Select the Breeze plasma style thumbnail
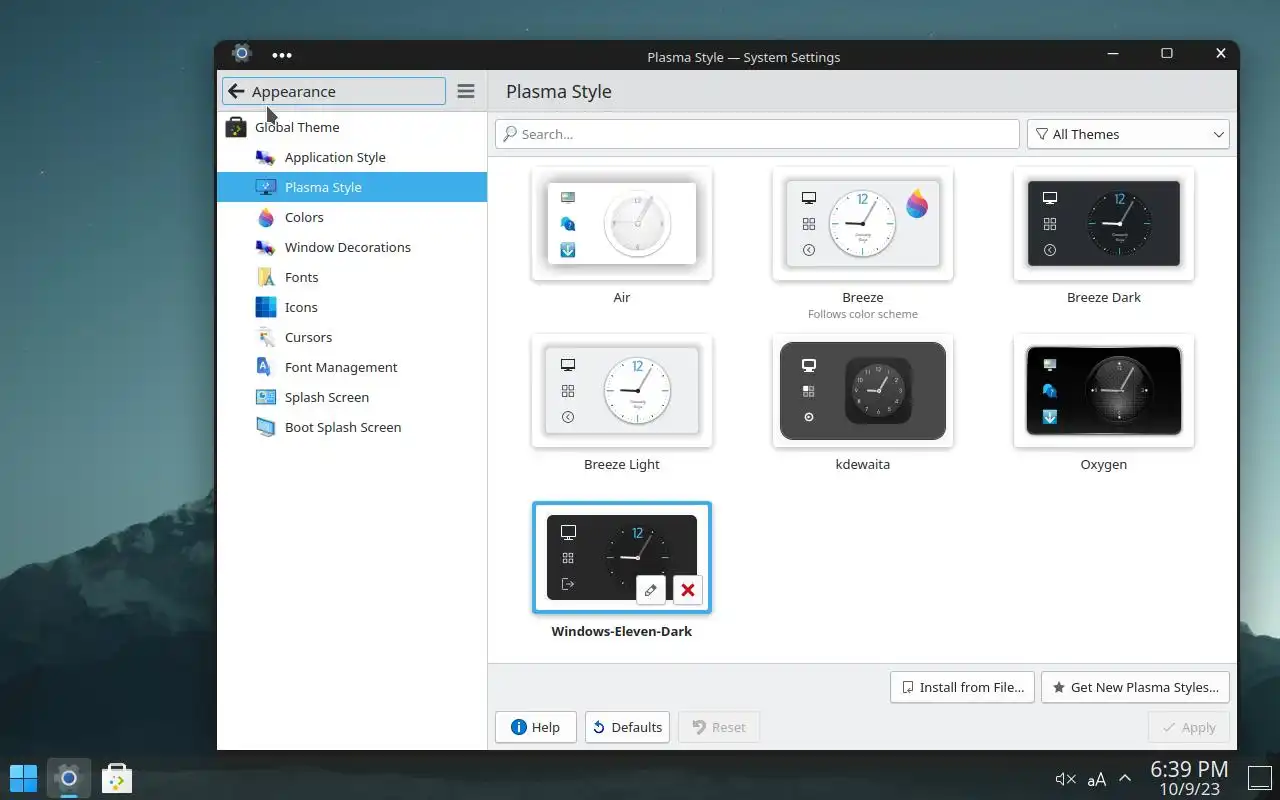The height and width of the screenshot is (800, 1280). coord(863,224)
